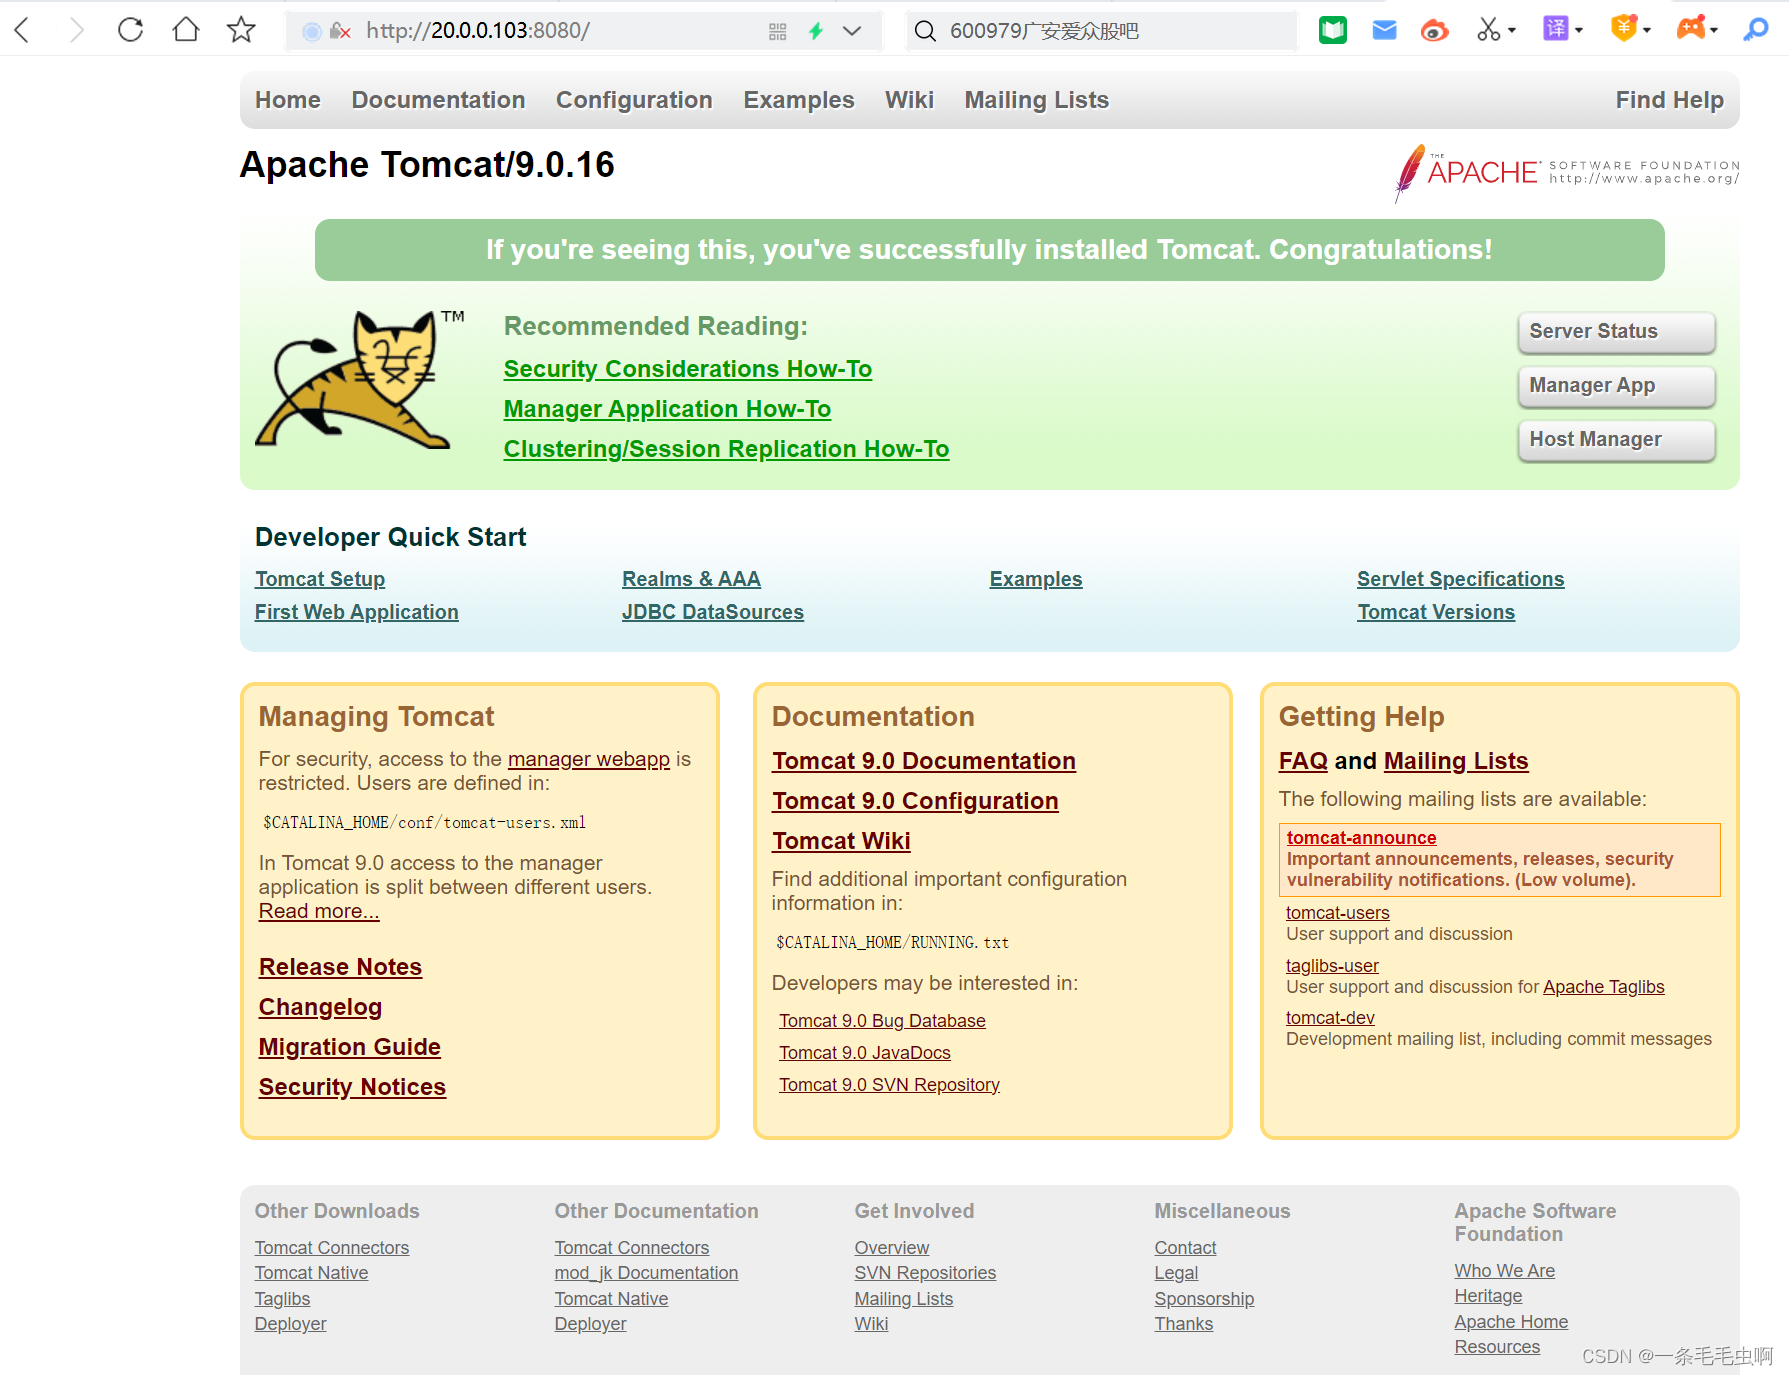Open the Servlet Specifications link
1789x1375 pixels.
pyautogui.click(x=1460, y=579)
